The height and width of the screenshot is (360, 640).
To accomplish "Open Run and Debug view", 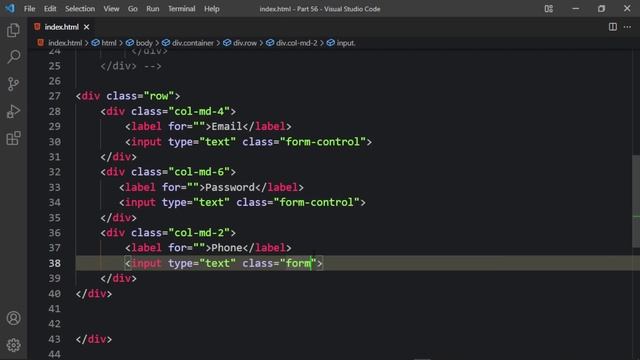I will click(x=13, y=111).
